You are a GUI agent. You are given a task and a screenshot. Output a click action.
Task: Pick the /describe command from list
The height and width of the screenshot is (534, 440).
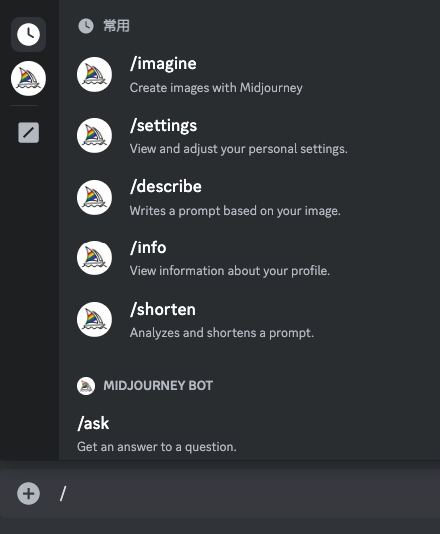[250, 198]
